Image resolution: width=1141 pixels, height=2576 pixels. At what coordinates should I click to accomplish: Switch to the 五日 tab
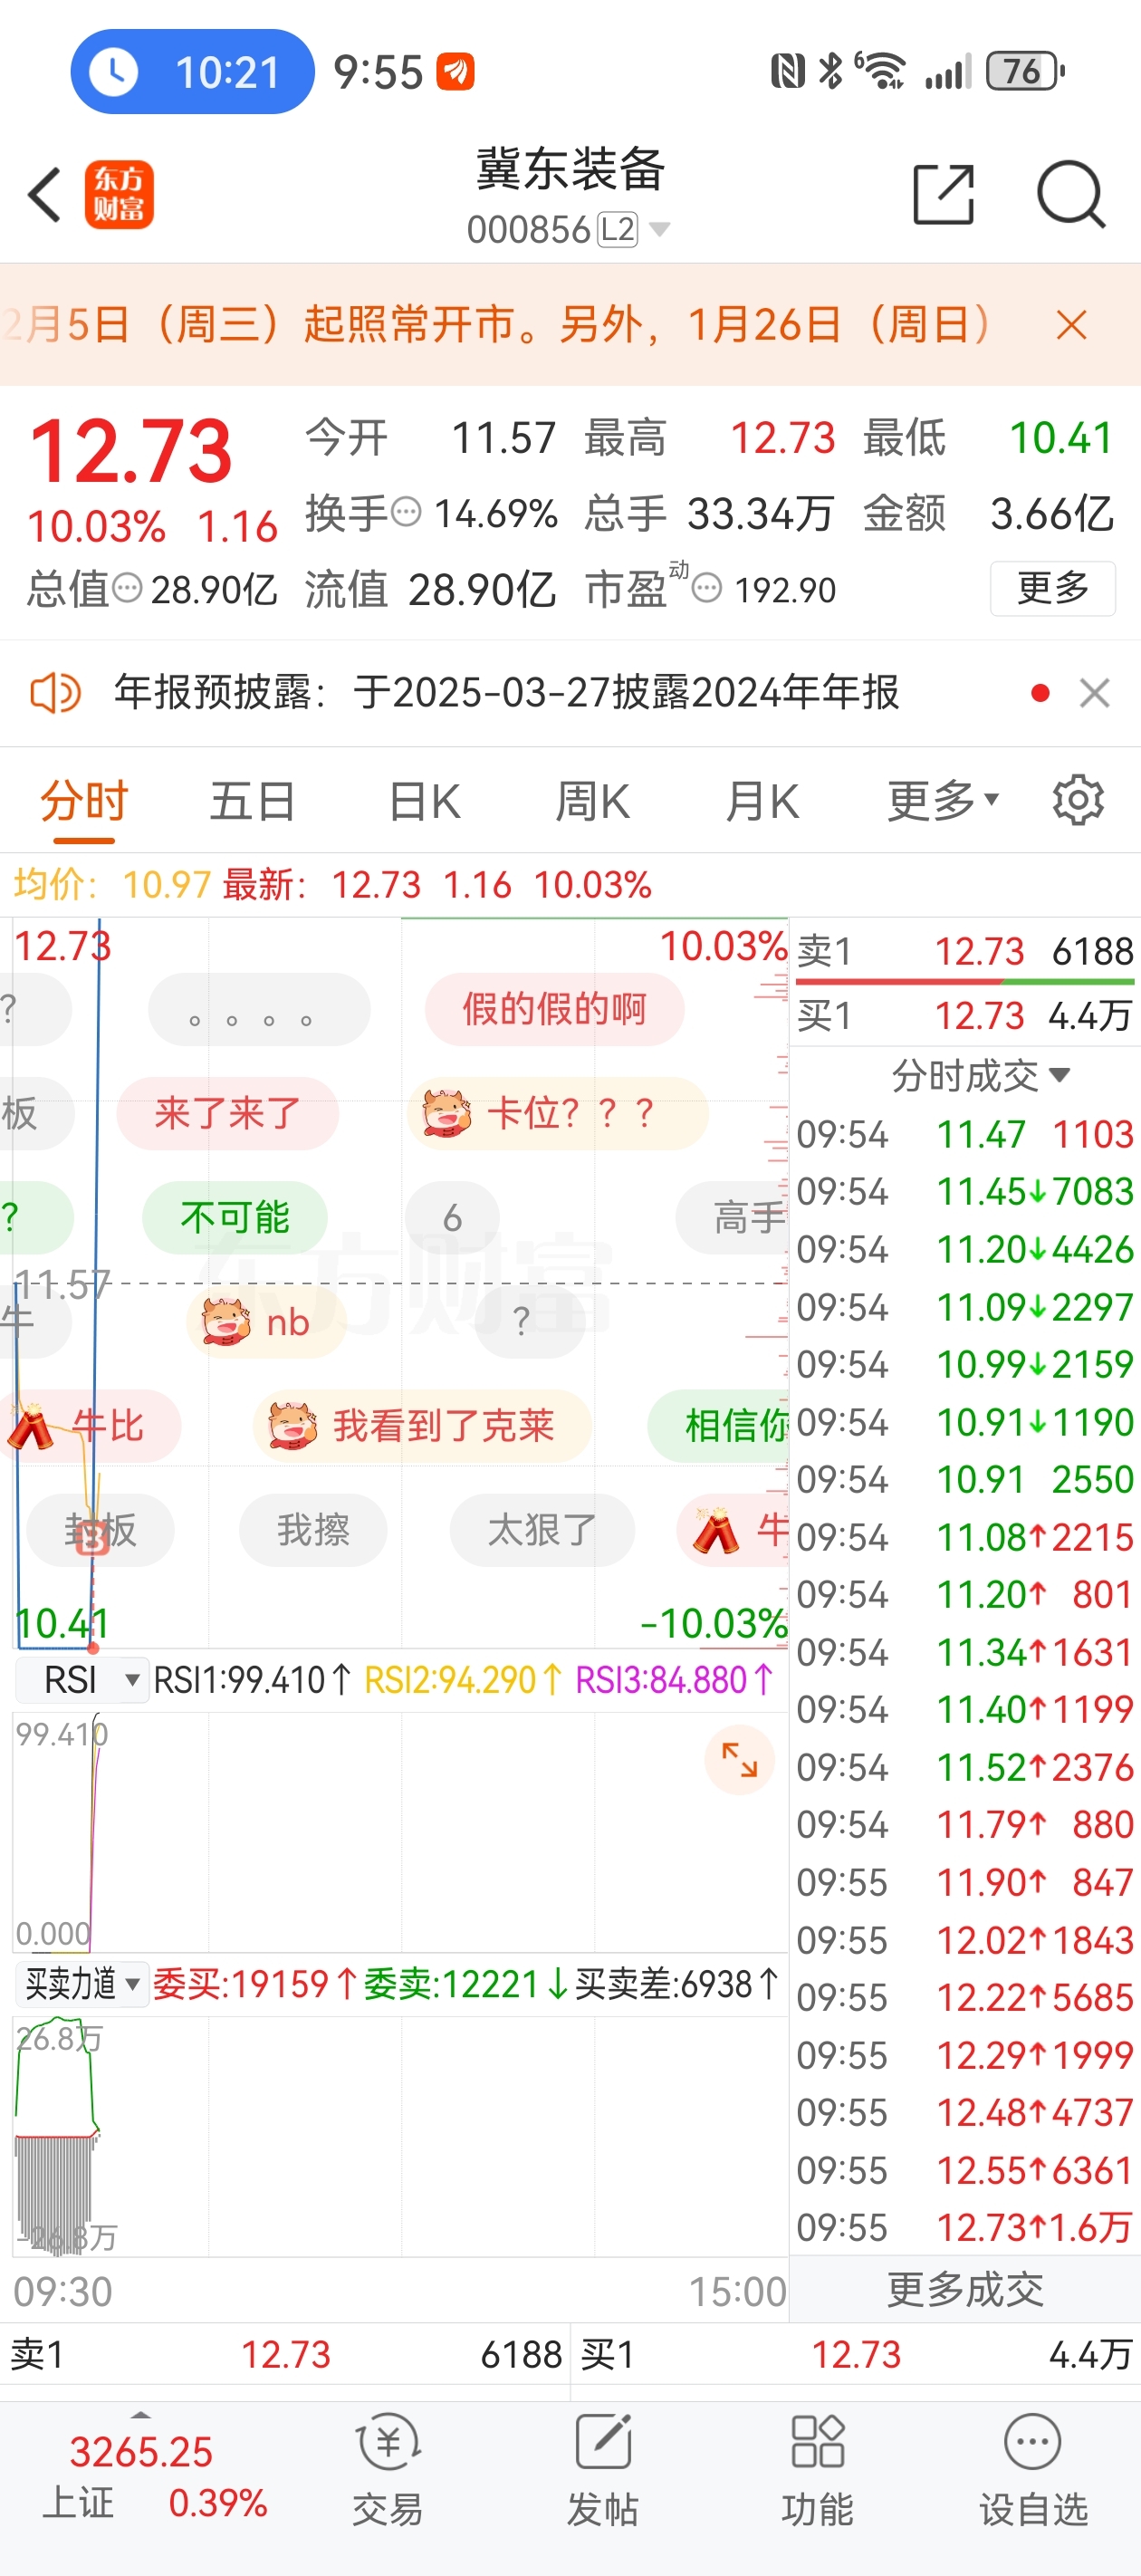click(x=252, y=801)
